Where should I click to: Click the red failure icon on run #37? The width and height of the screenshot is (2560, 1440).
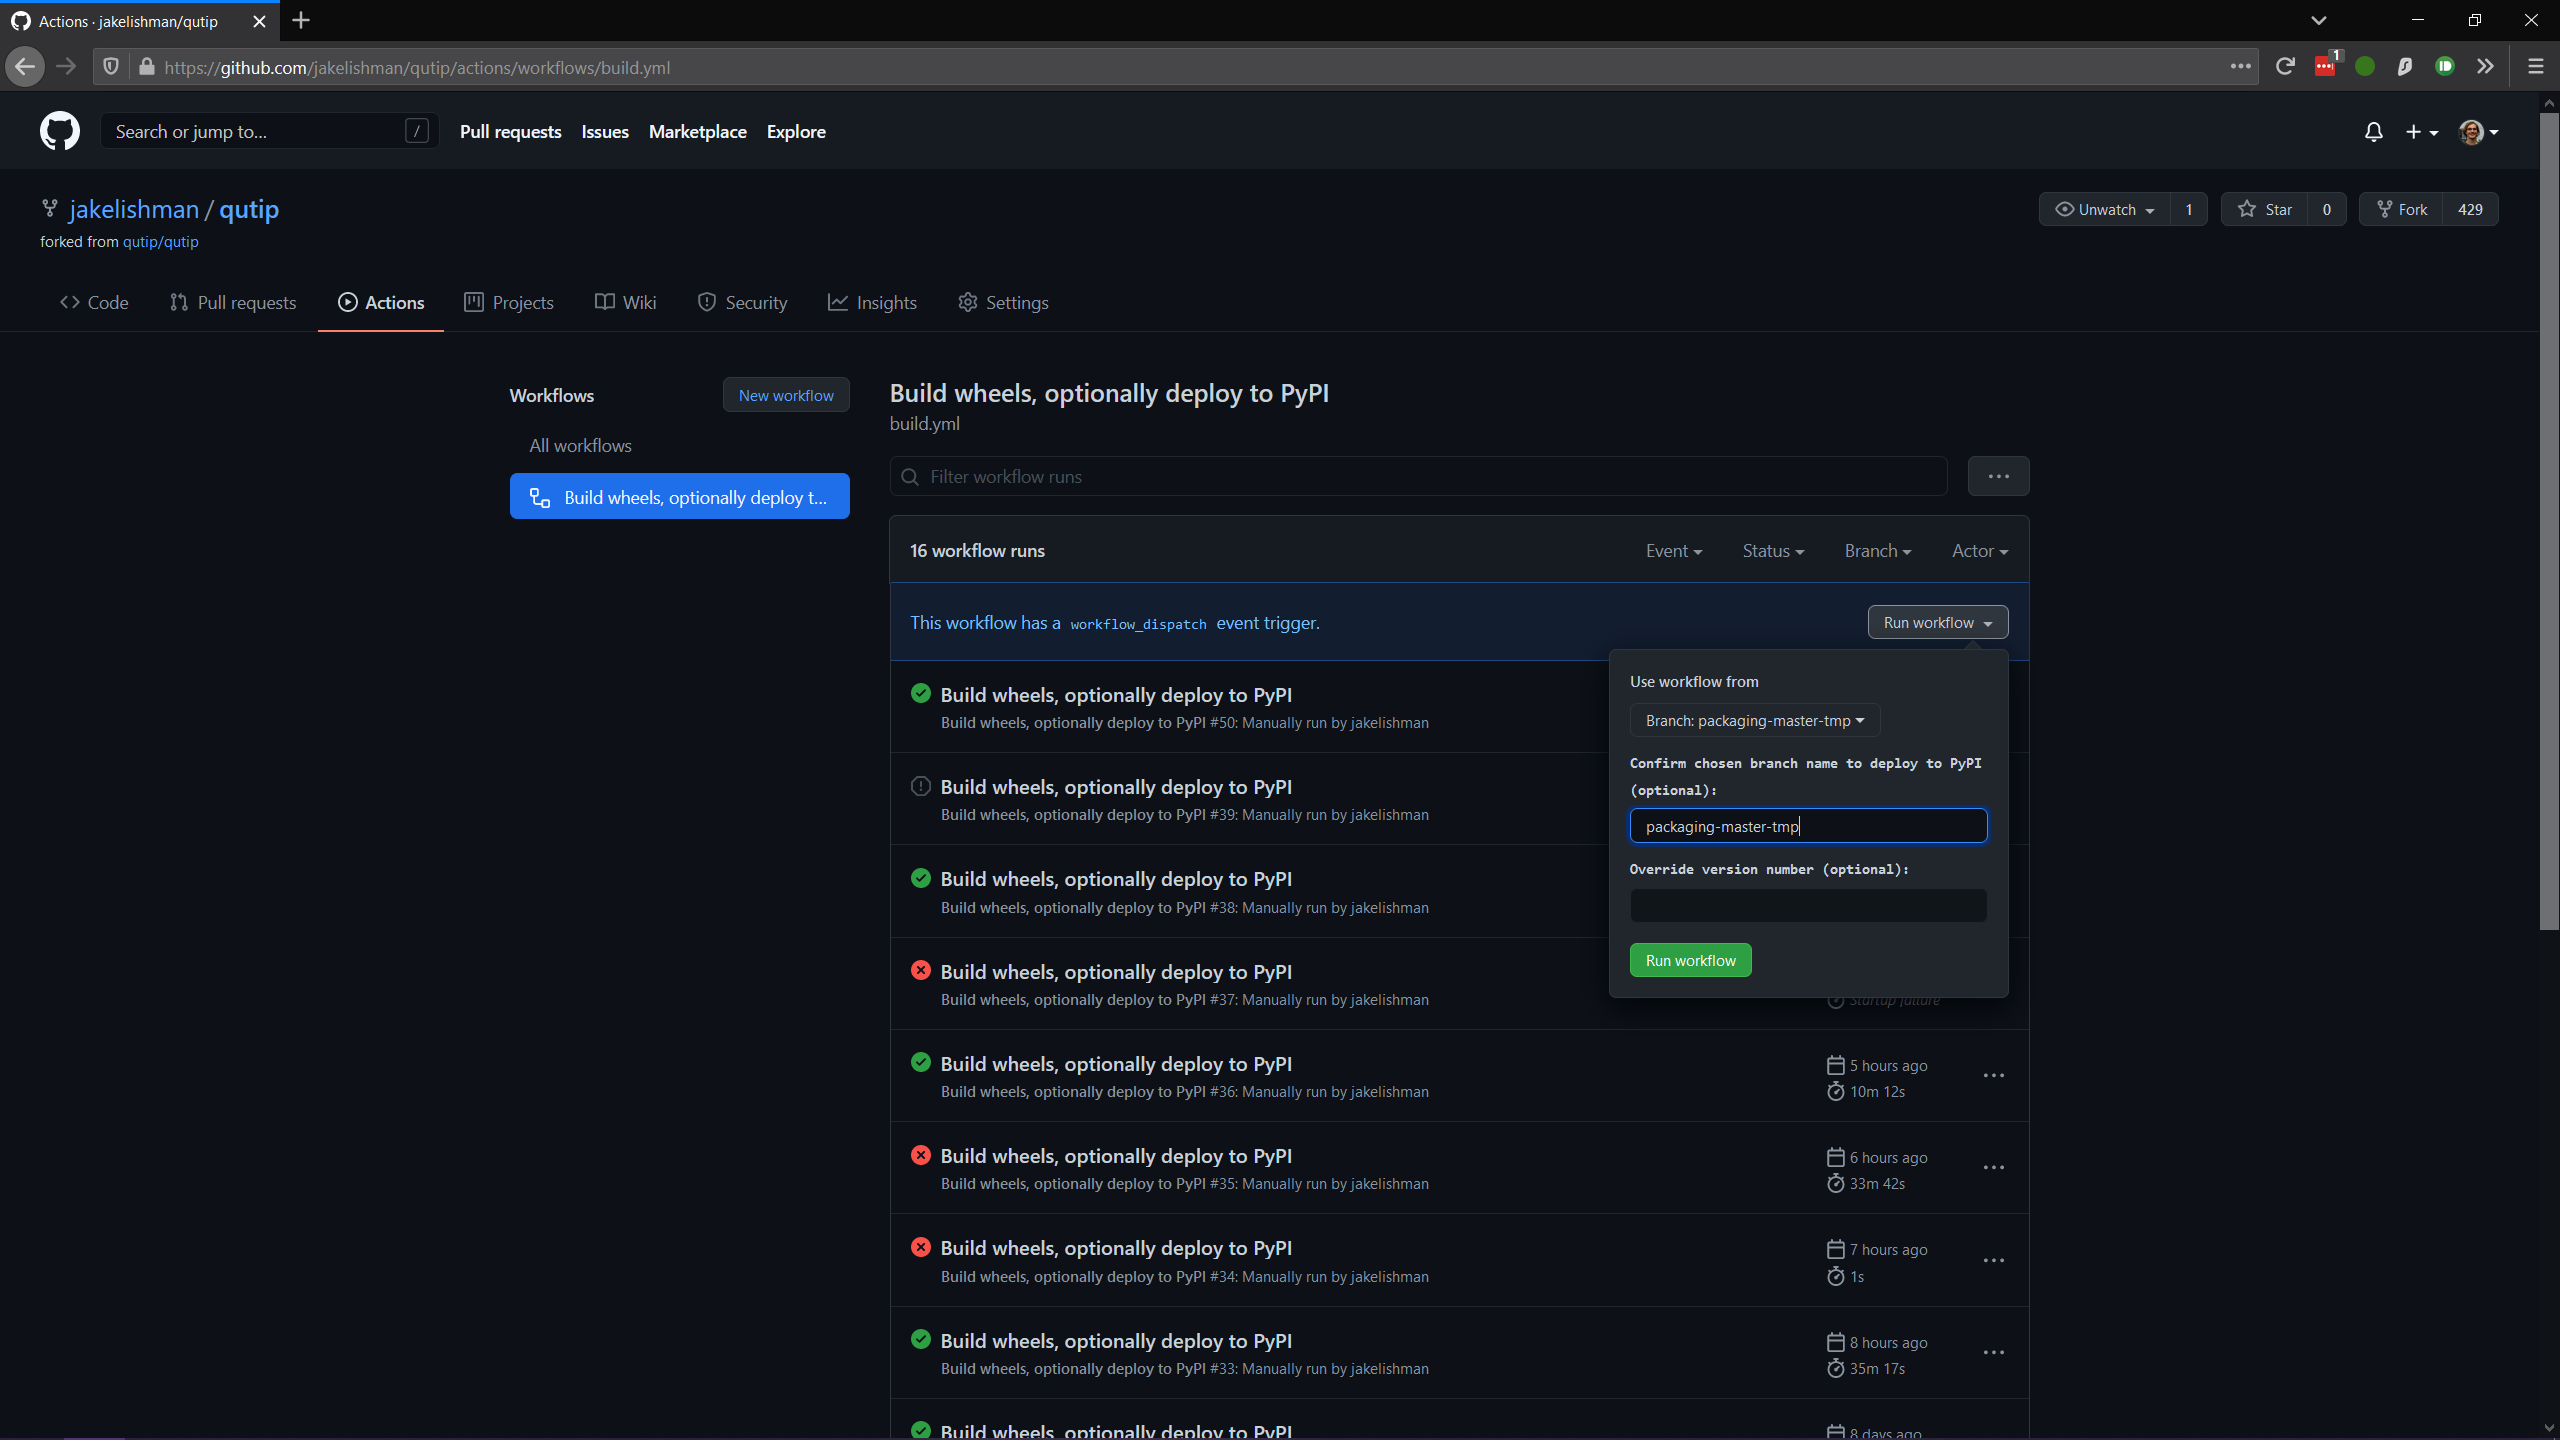(920, 969)
